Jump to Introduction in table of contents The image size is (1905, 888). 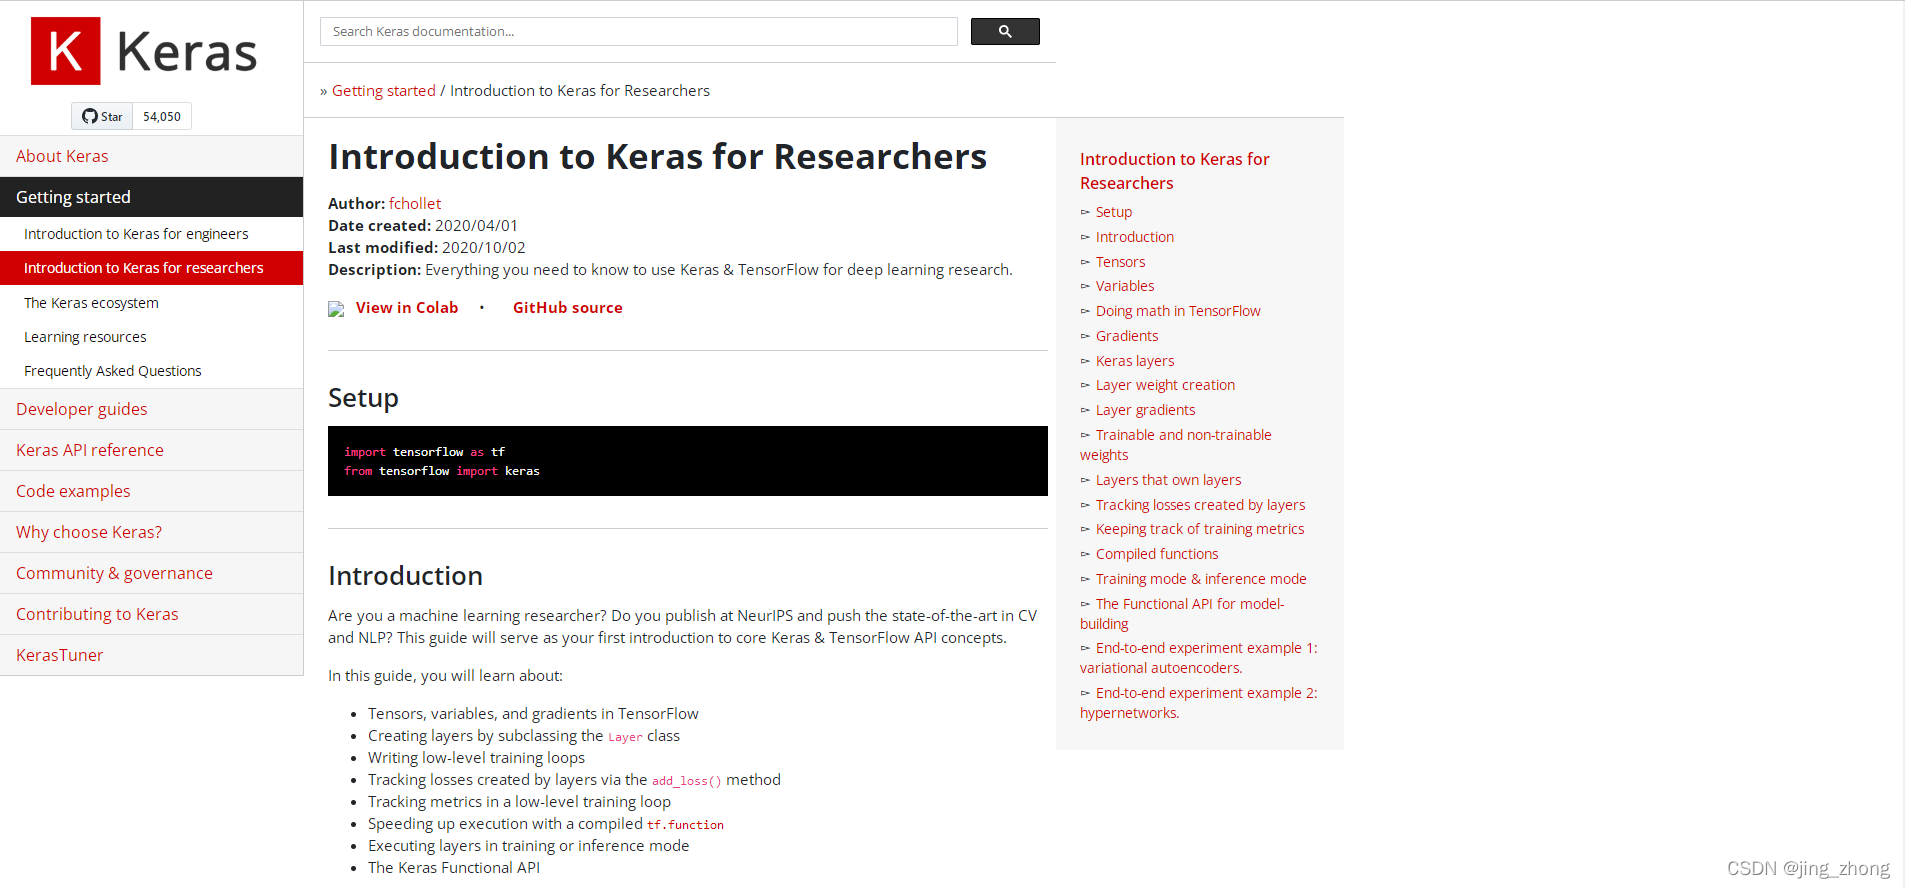tap(1135, 237)
